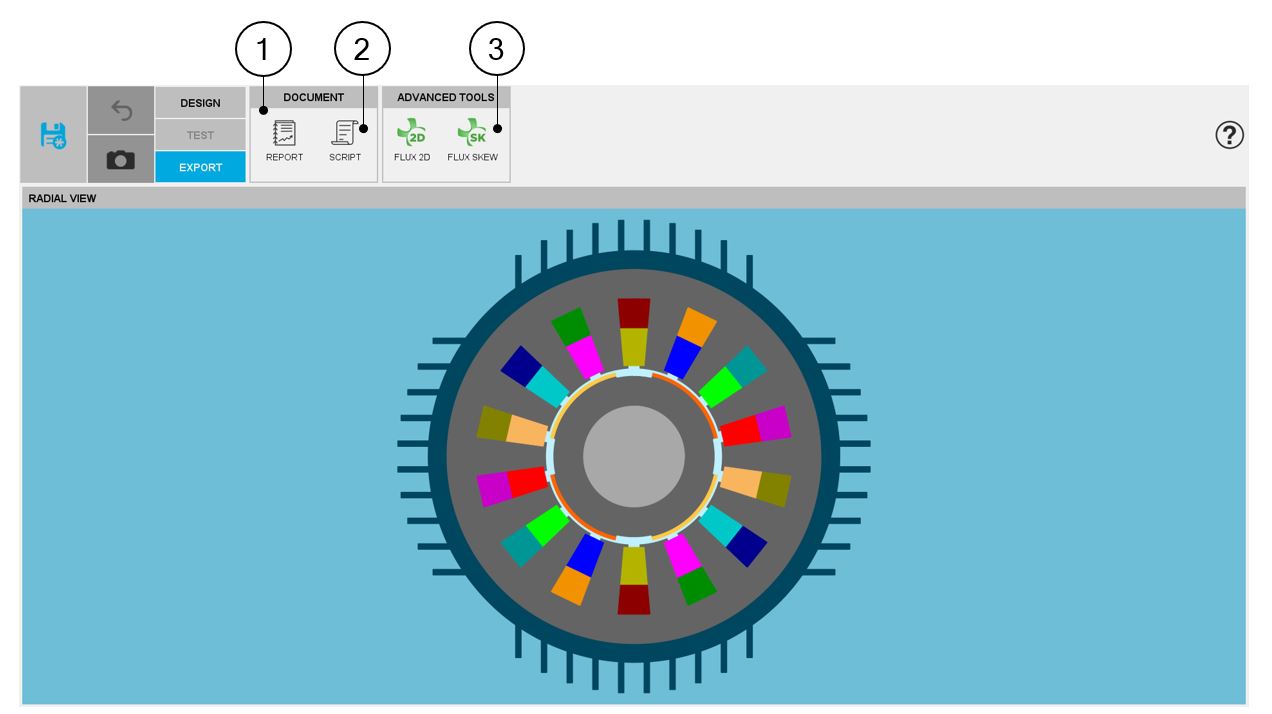Click the circled number 2 callout

(x=362, y=50)
